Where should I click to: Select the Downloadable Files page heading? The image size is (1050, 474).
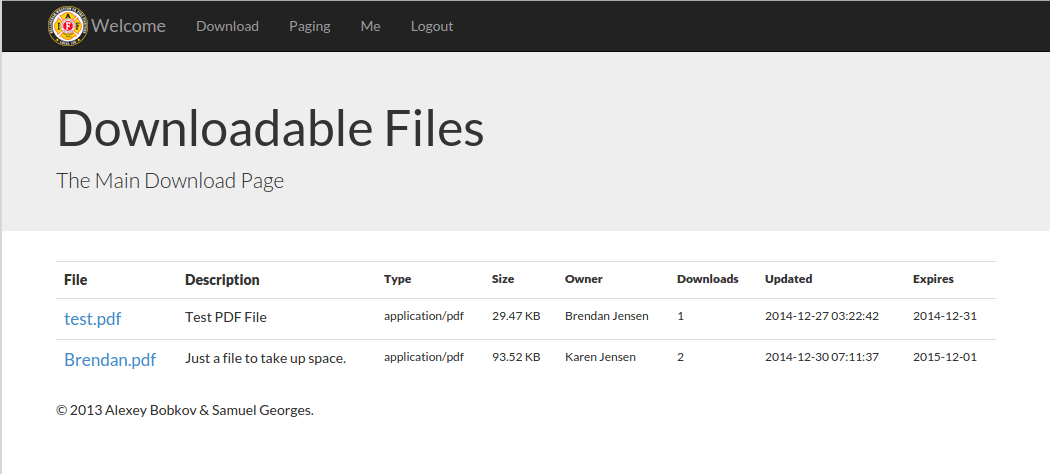point(270,128)
